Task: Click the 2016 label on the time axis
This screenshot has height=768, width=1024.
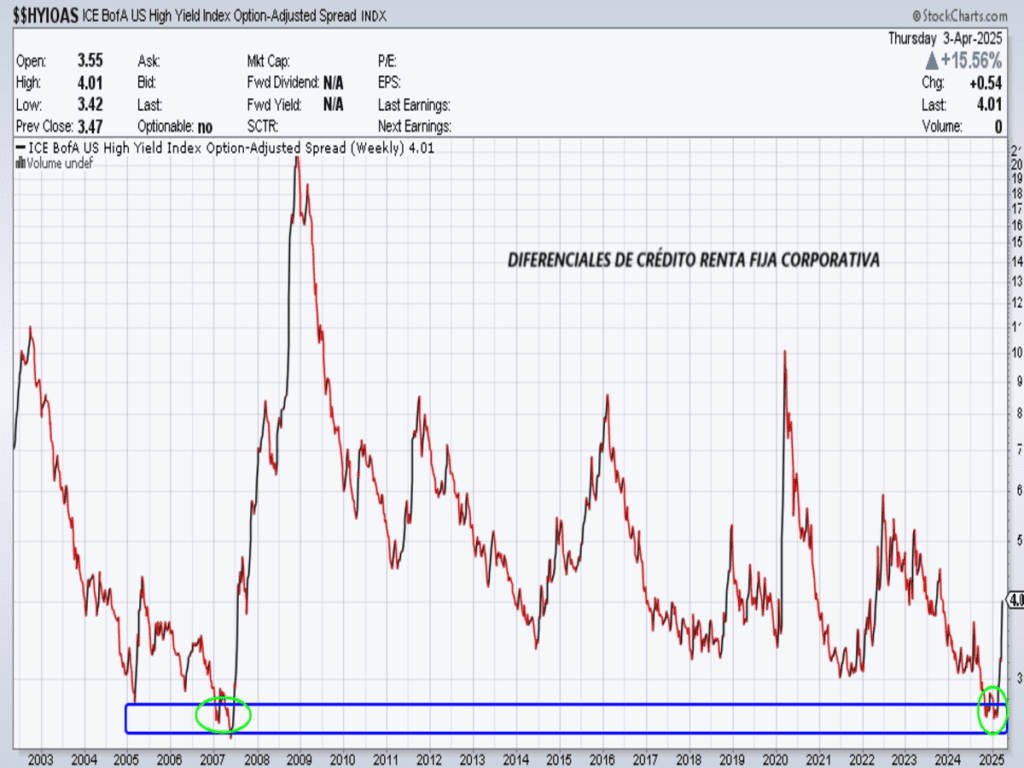Action: point(602,759)
